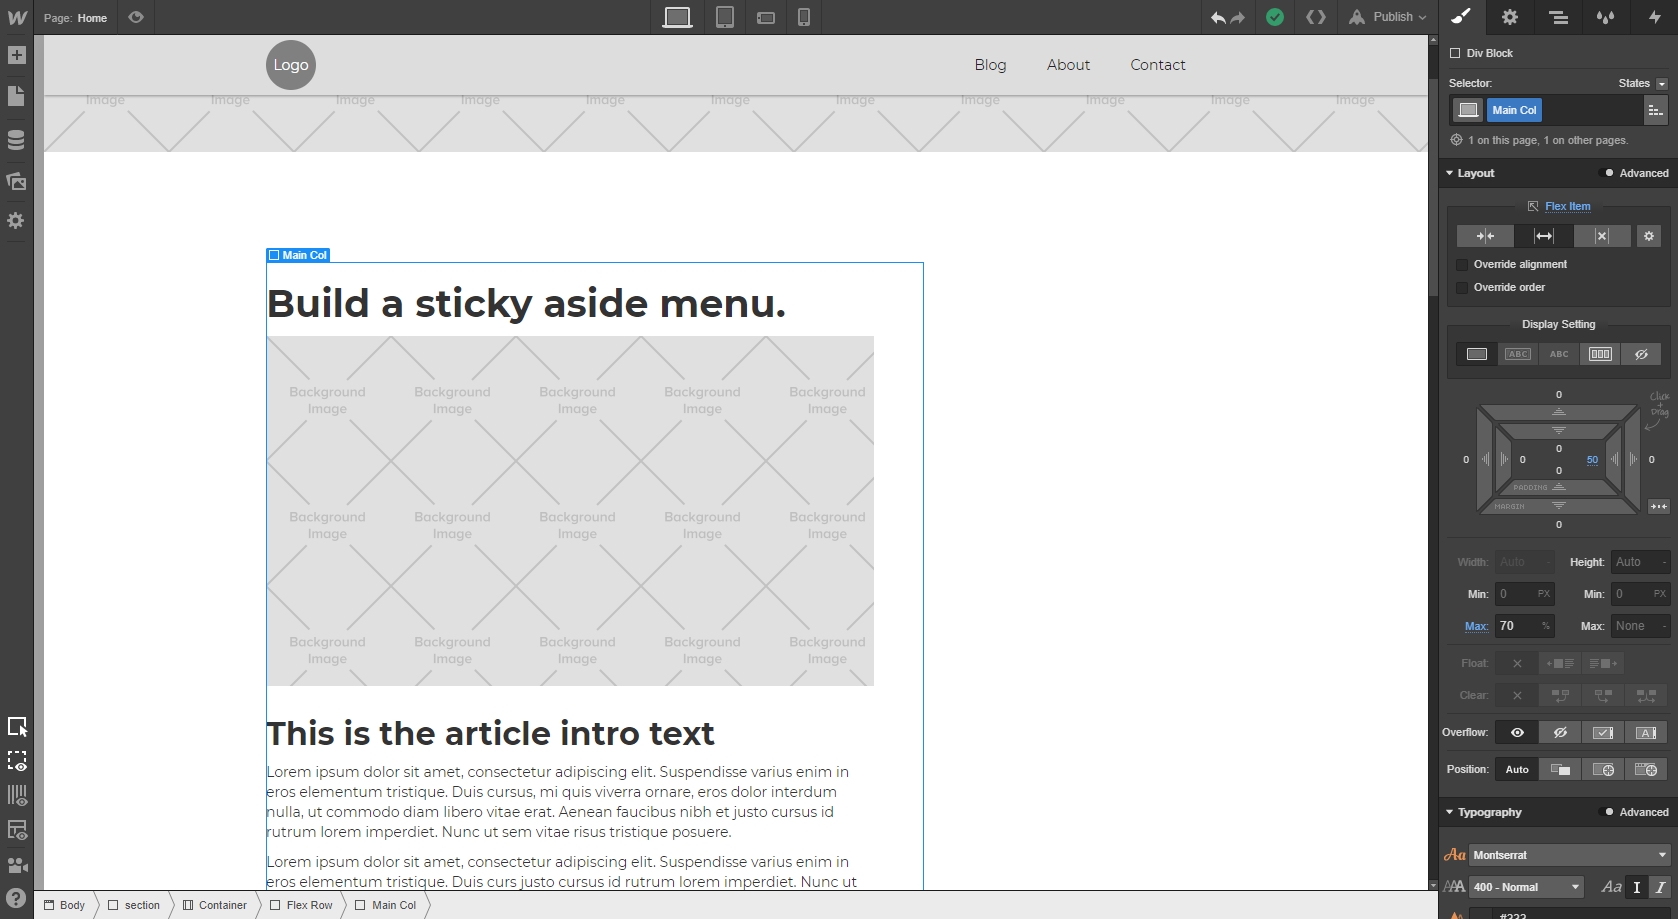1678x919 pixels.
Task: Set position to absolute
Action: [x=1603, y=769]
